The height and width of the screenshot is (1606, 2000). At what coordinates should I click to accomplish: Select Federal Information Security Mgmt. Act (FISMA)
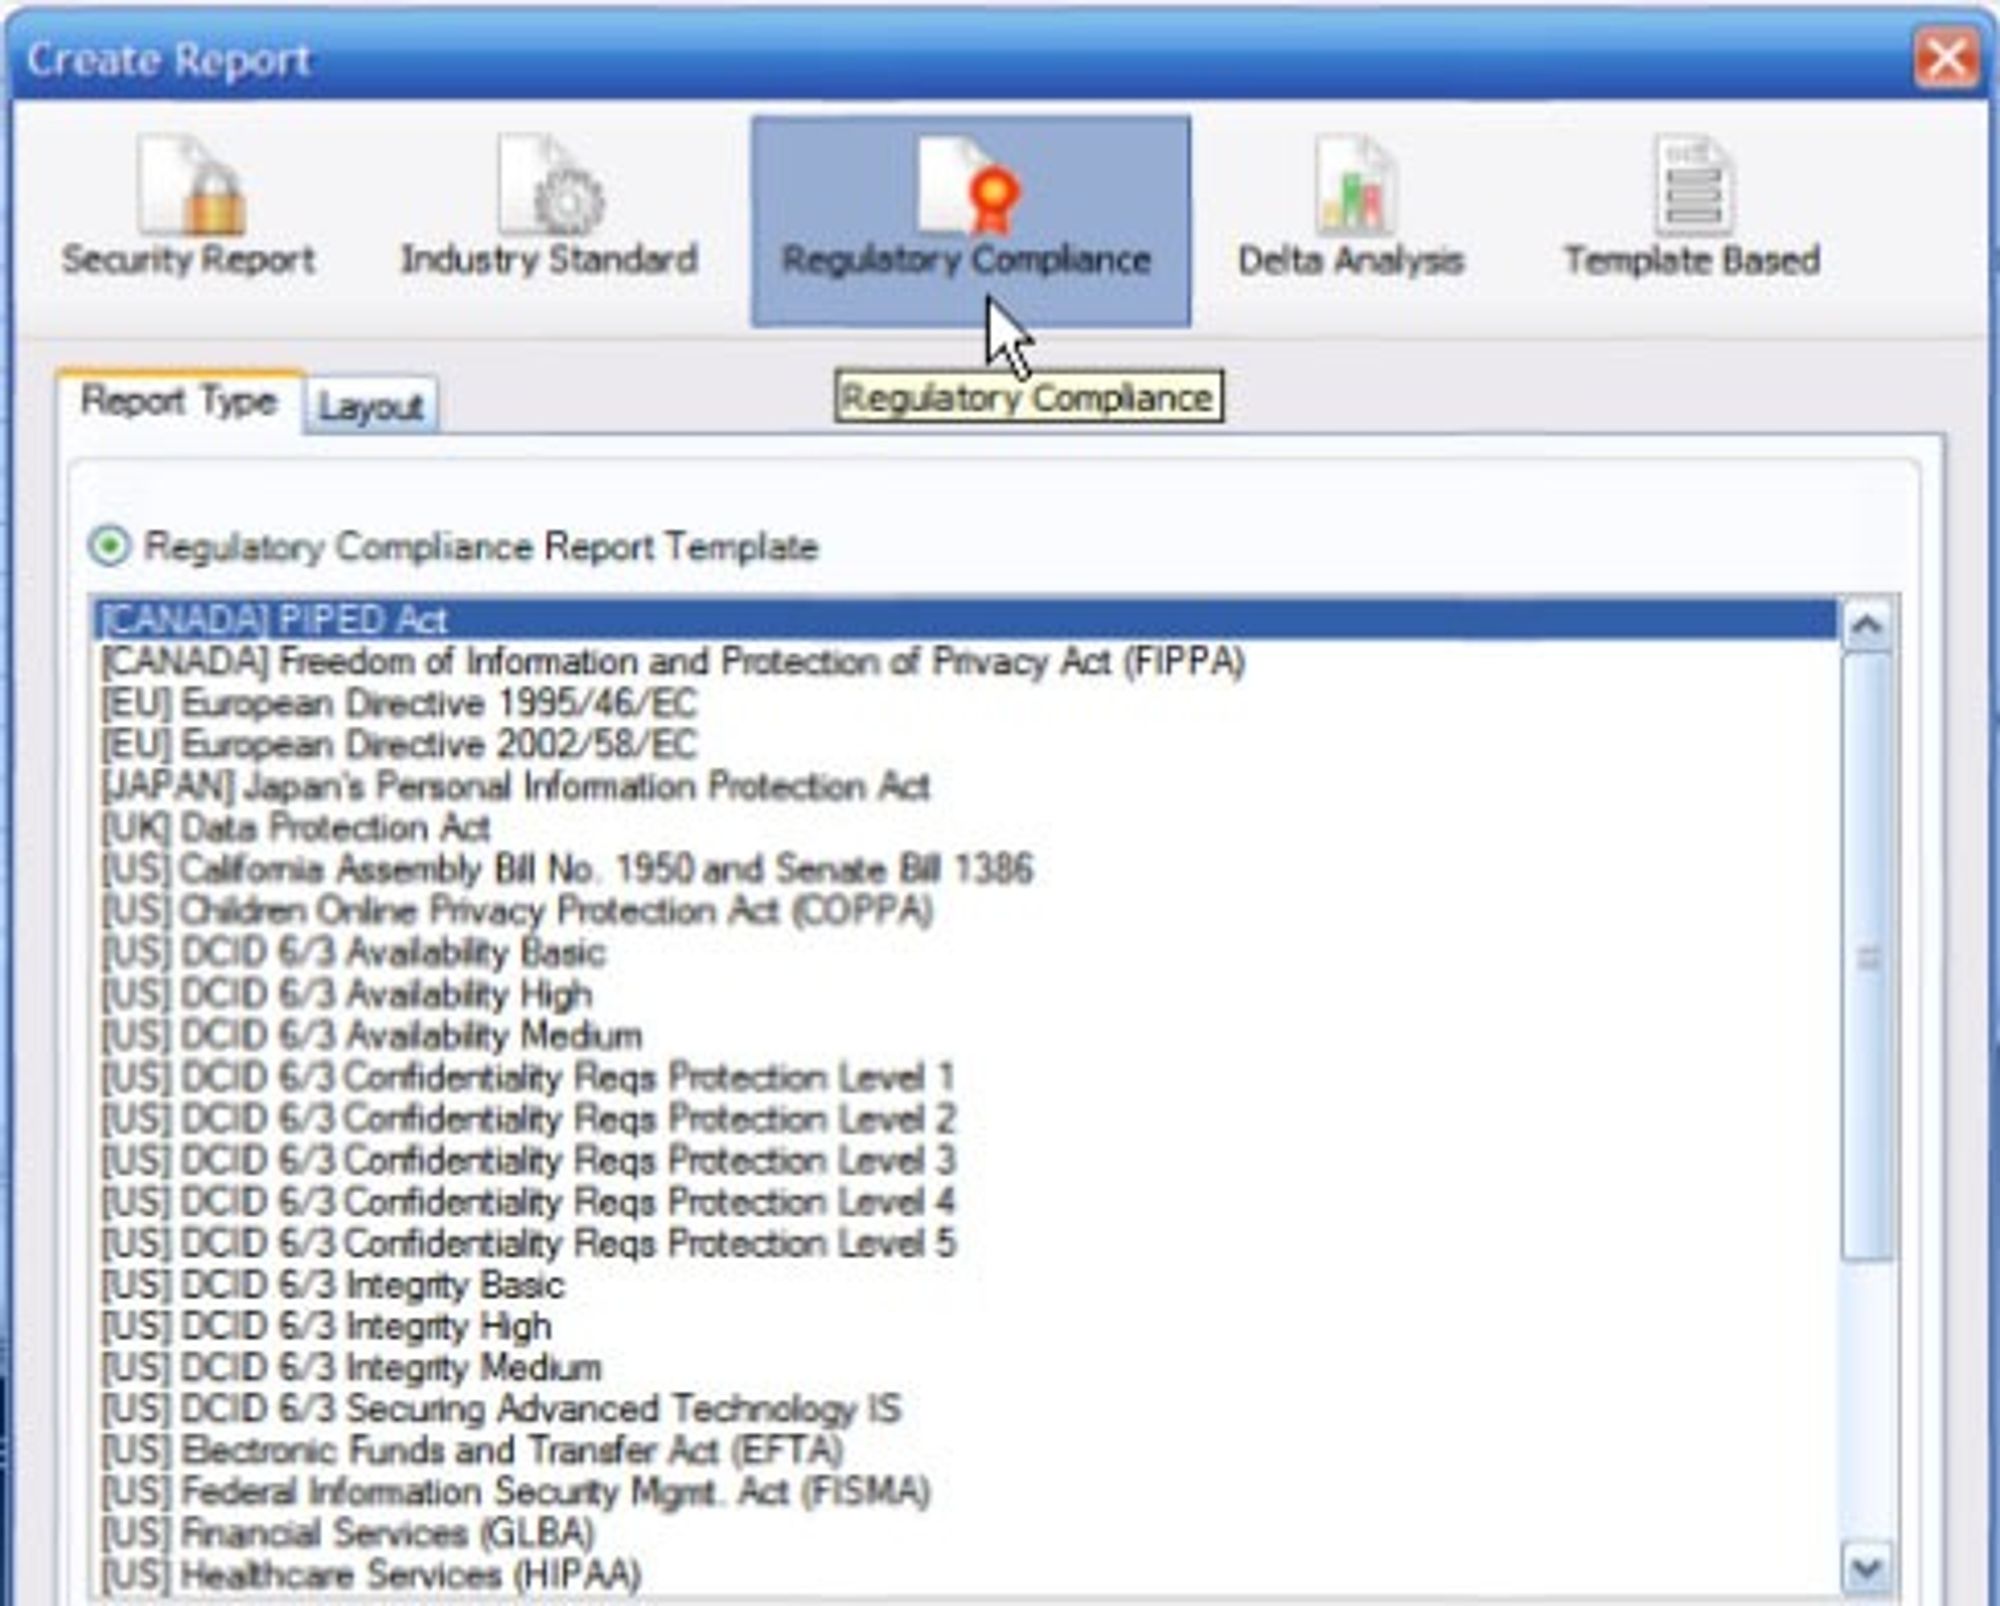click(967, 1493)
